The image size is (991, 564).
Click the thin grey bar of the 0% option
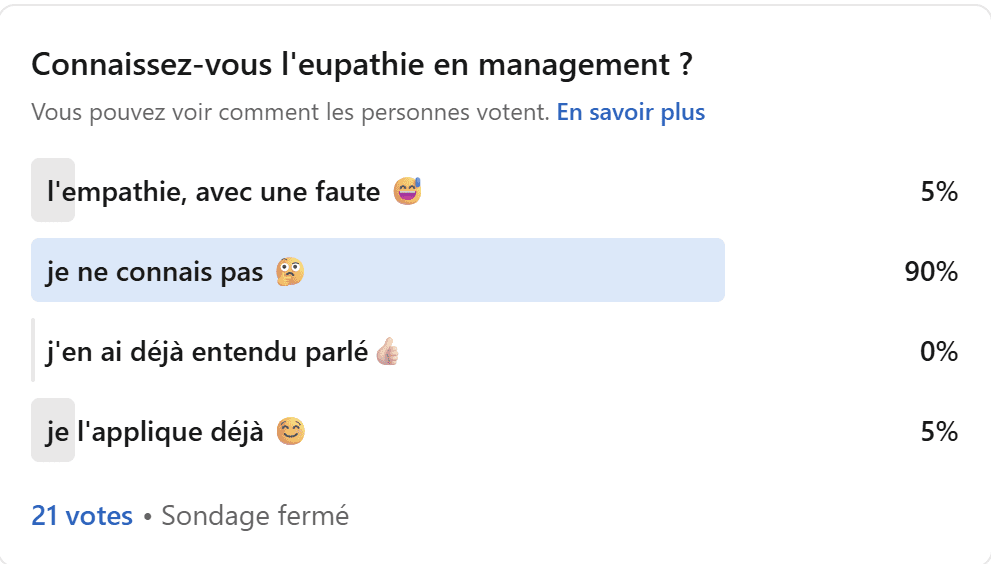pyautogui.click(x=33, y=350)
